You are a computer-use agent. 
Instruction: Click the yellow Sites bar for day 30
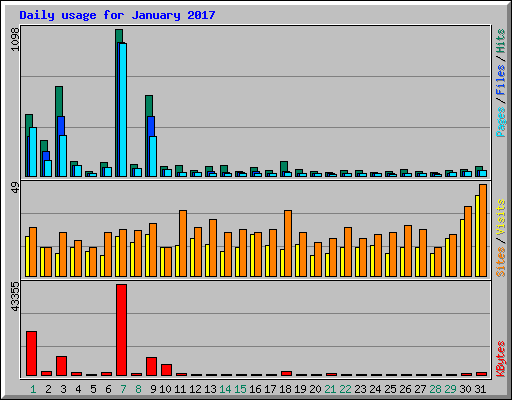tap(462, 248)
